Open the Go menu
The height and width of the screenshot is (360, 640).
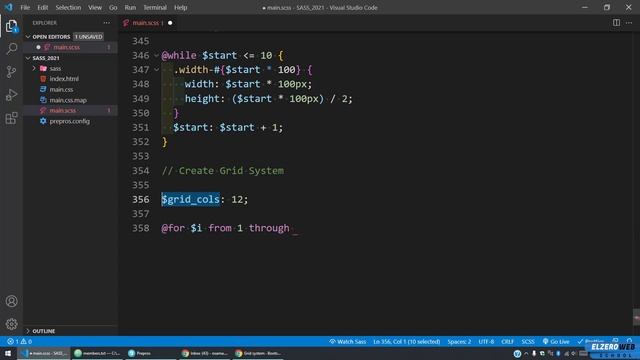point(113,7)
